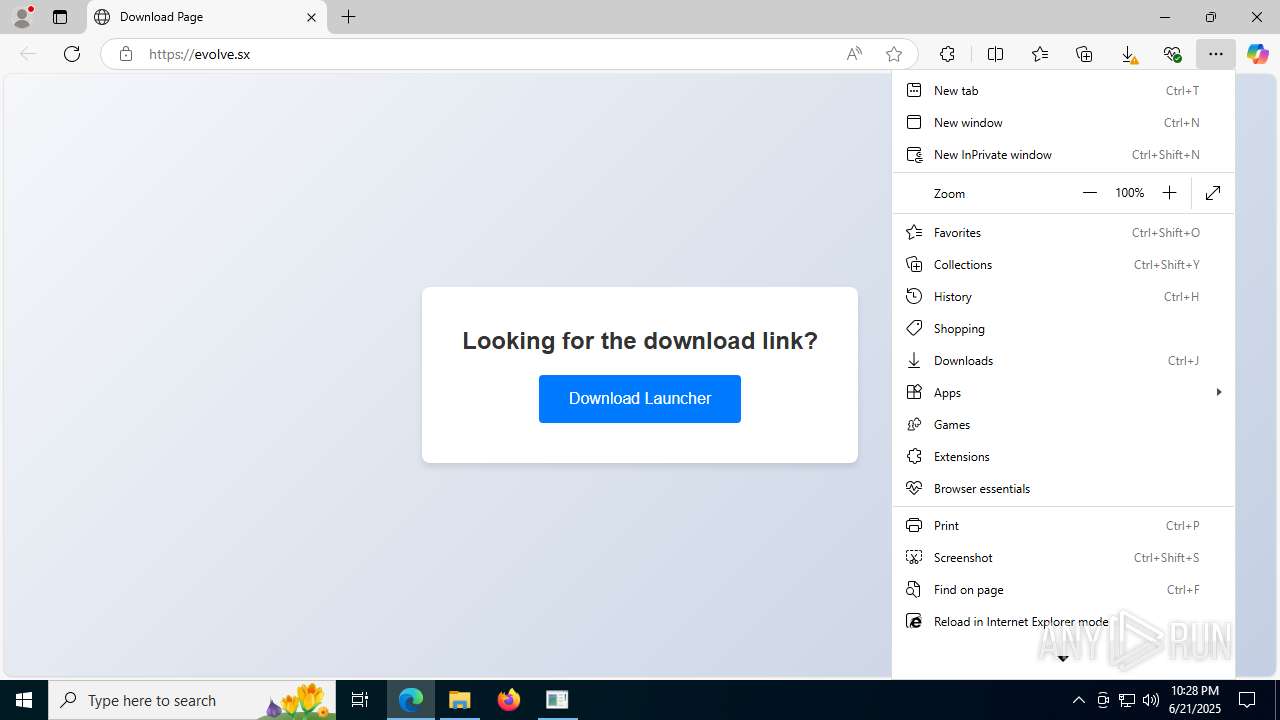This screenshot has width=1280, height=720.
Task: Click menu scroll-down arrow at bottom
Action: tap(1063, 658)
